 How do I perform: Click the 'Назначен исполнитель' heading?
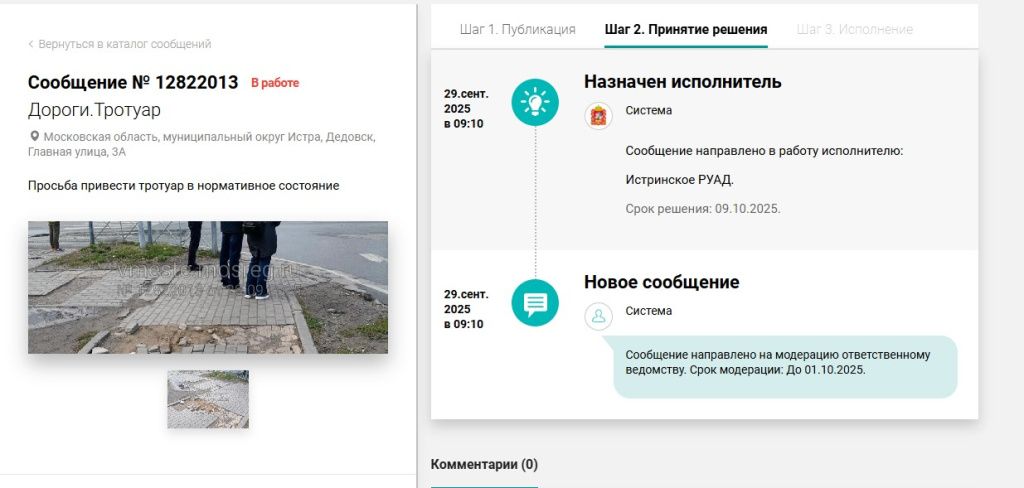682,82
